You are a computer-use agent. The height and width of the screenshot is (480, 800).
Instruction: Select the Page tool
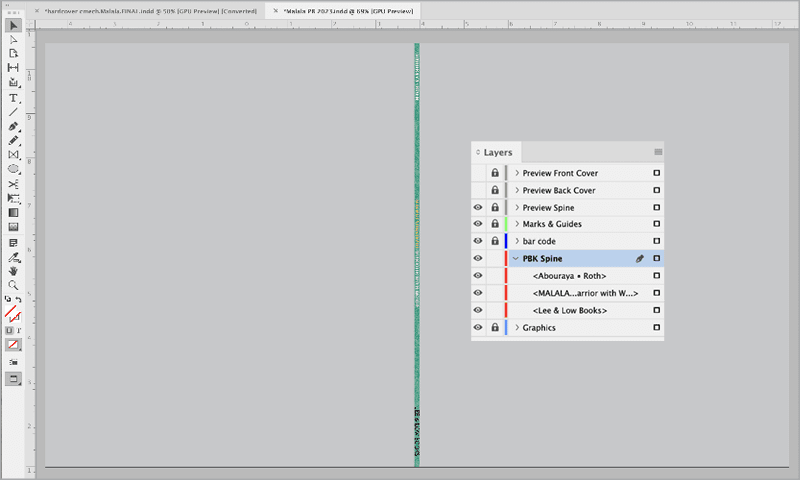tap(14, 54)
